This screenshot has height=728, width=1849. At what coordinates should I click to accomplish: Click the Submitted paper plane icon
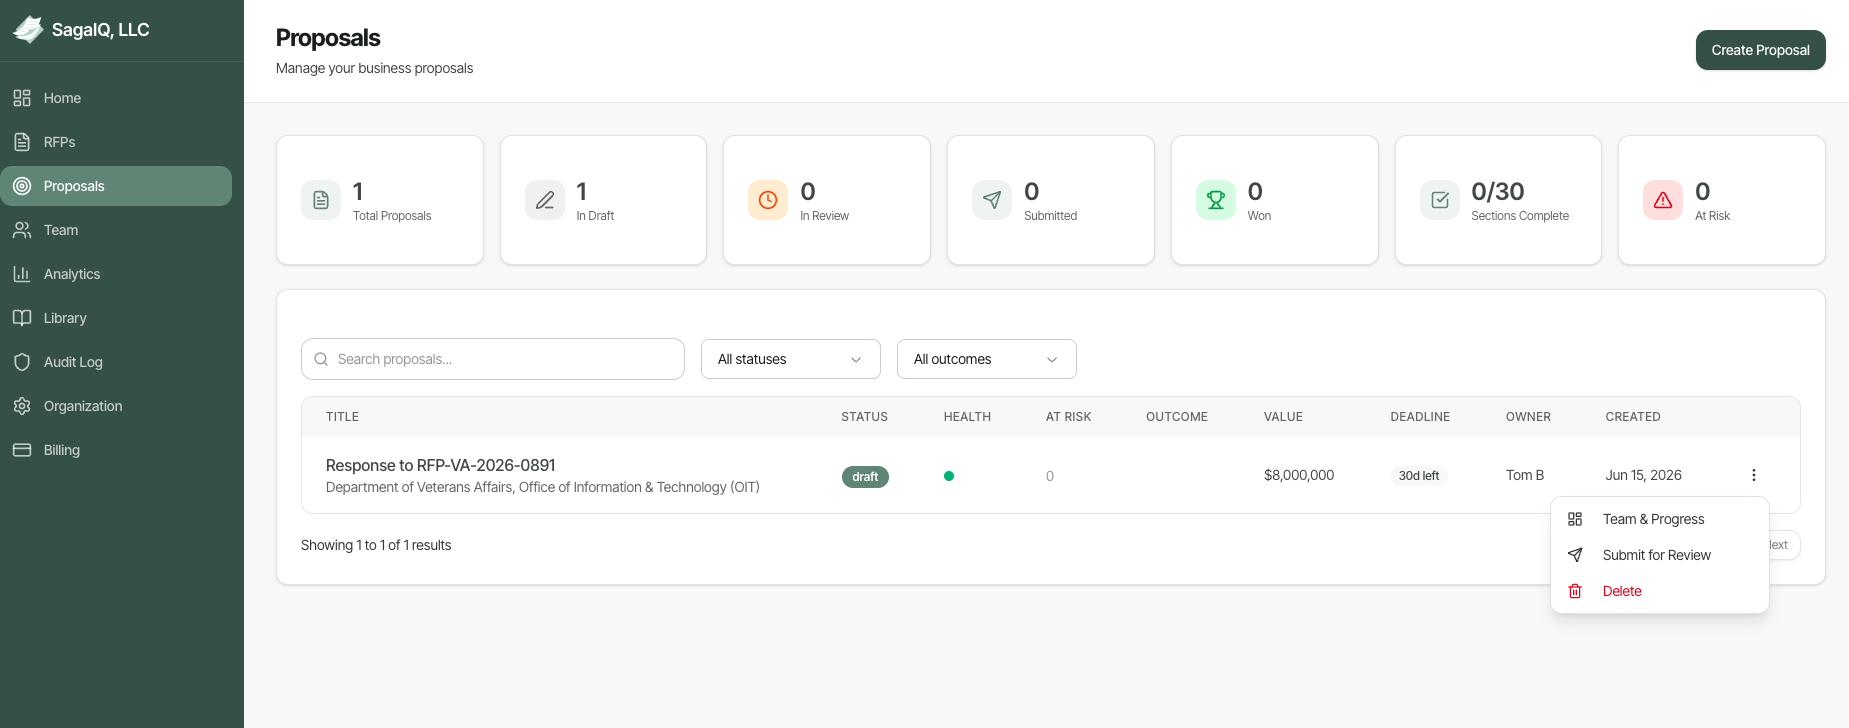coord(992,200)
